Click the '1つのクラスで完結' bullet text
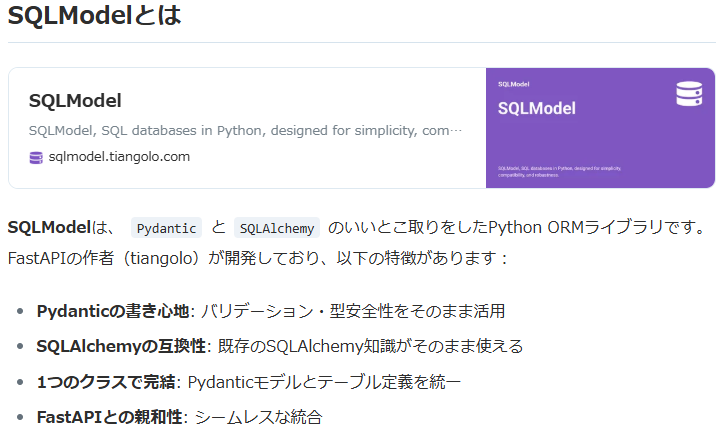The height and width of the screenshot is (429, 719). pyautogui.click(x=106, y=382)
